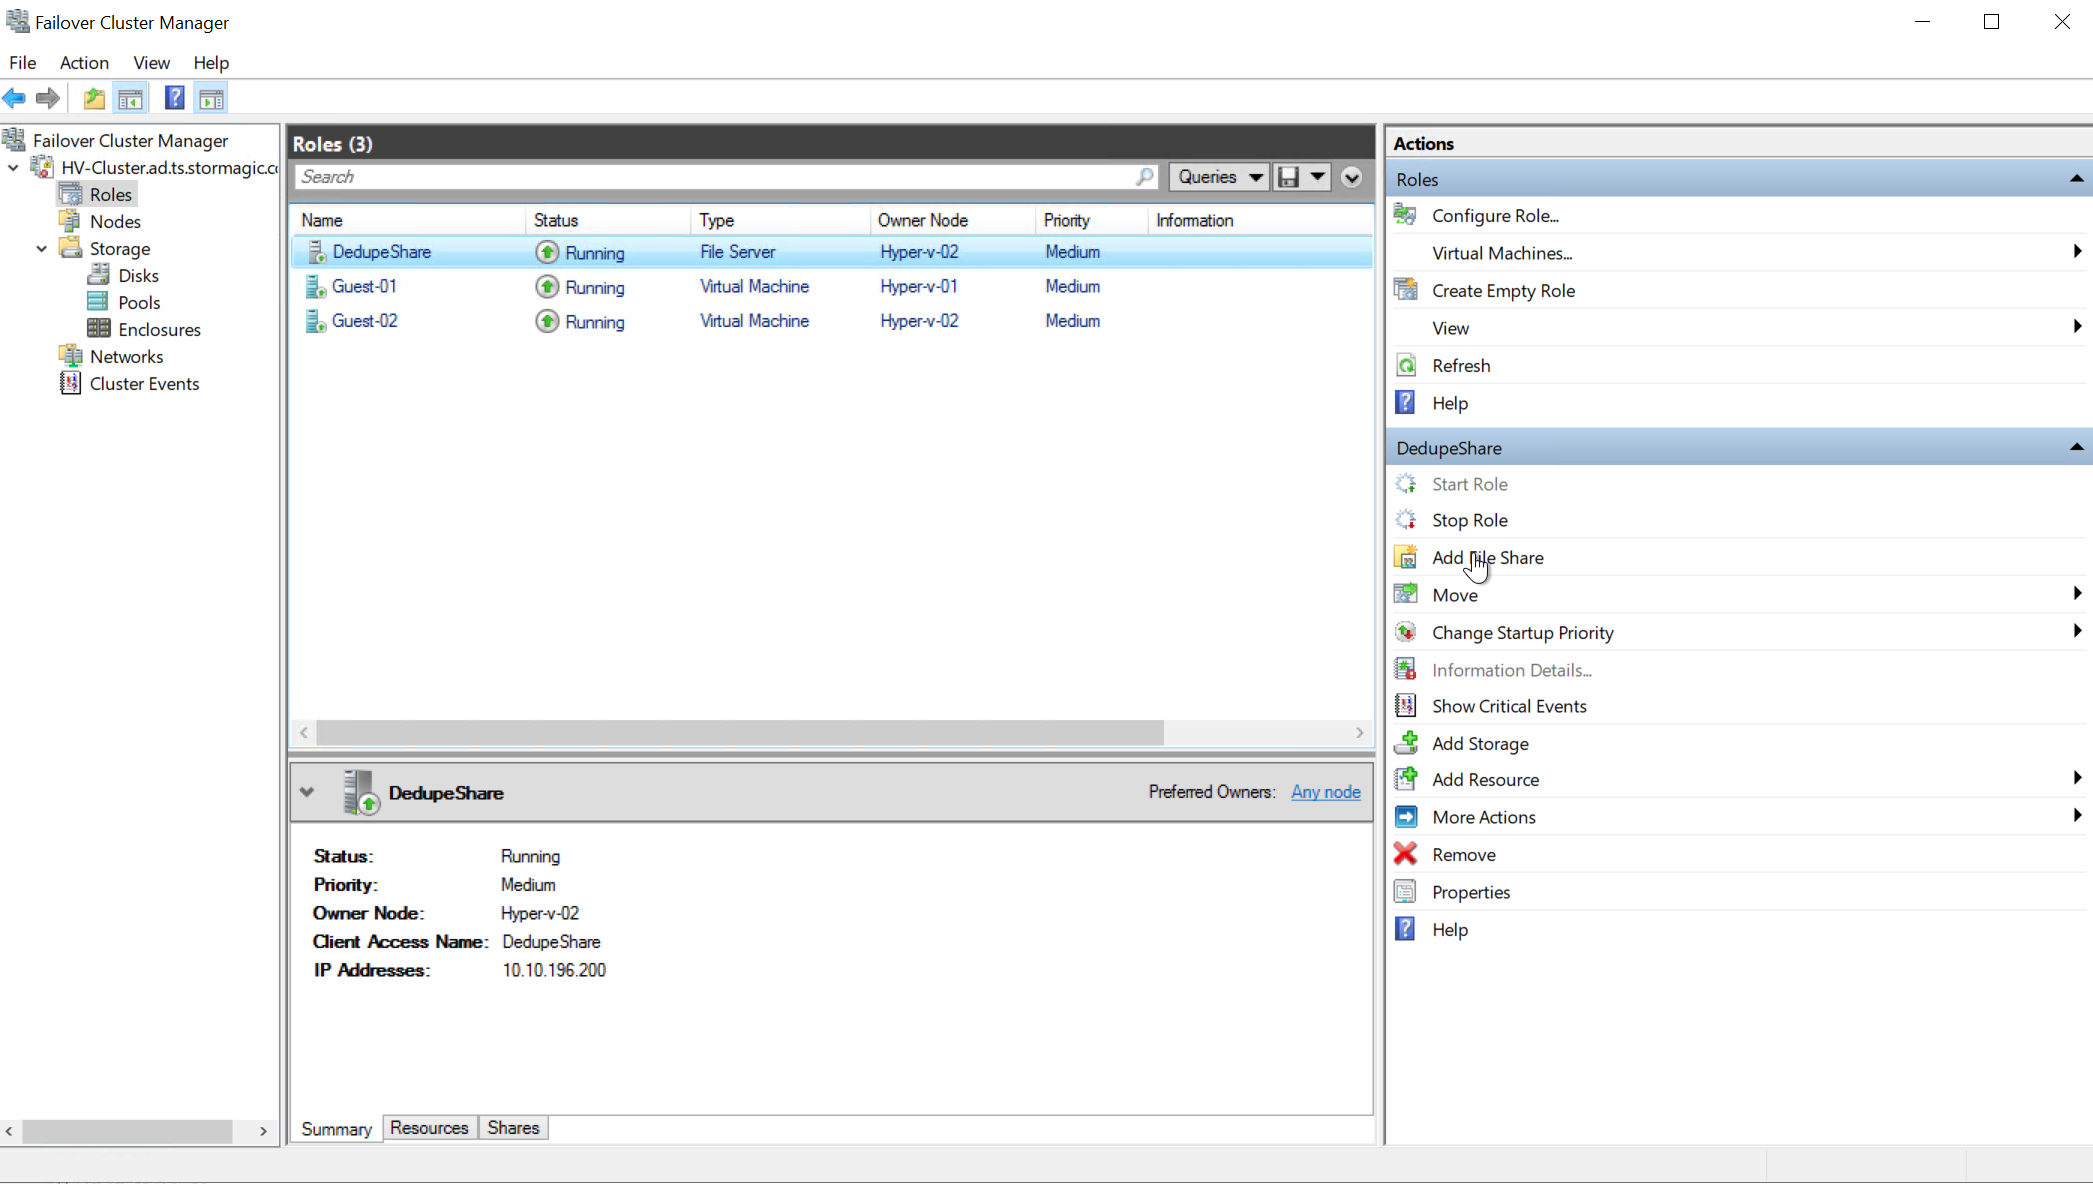2093x1184 pixels.
Task: Click Create Empty Role action
Action: tap(1503, 291)
